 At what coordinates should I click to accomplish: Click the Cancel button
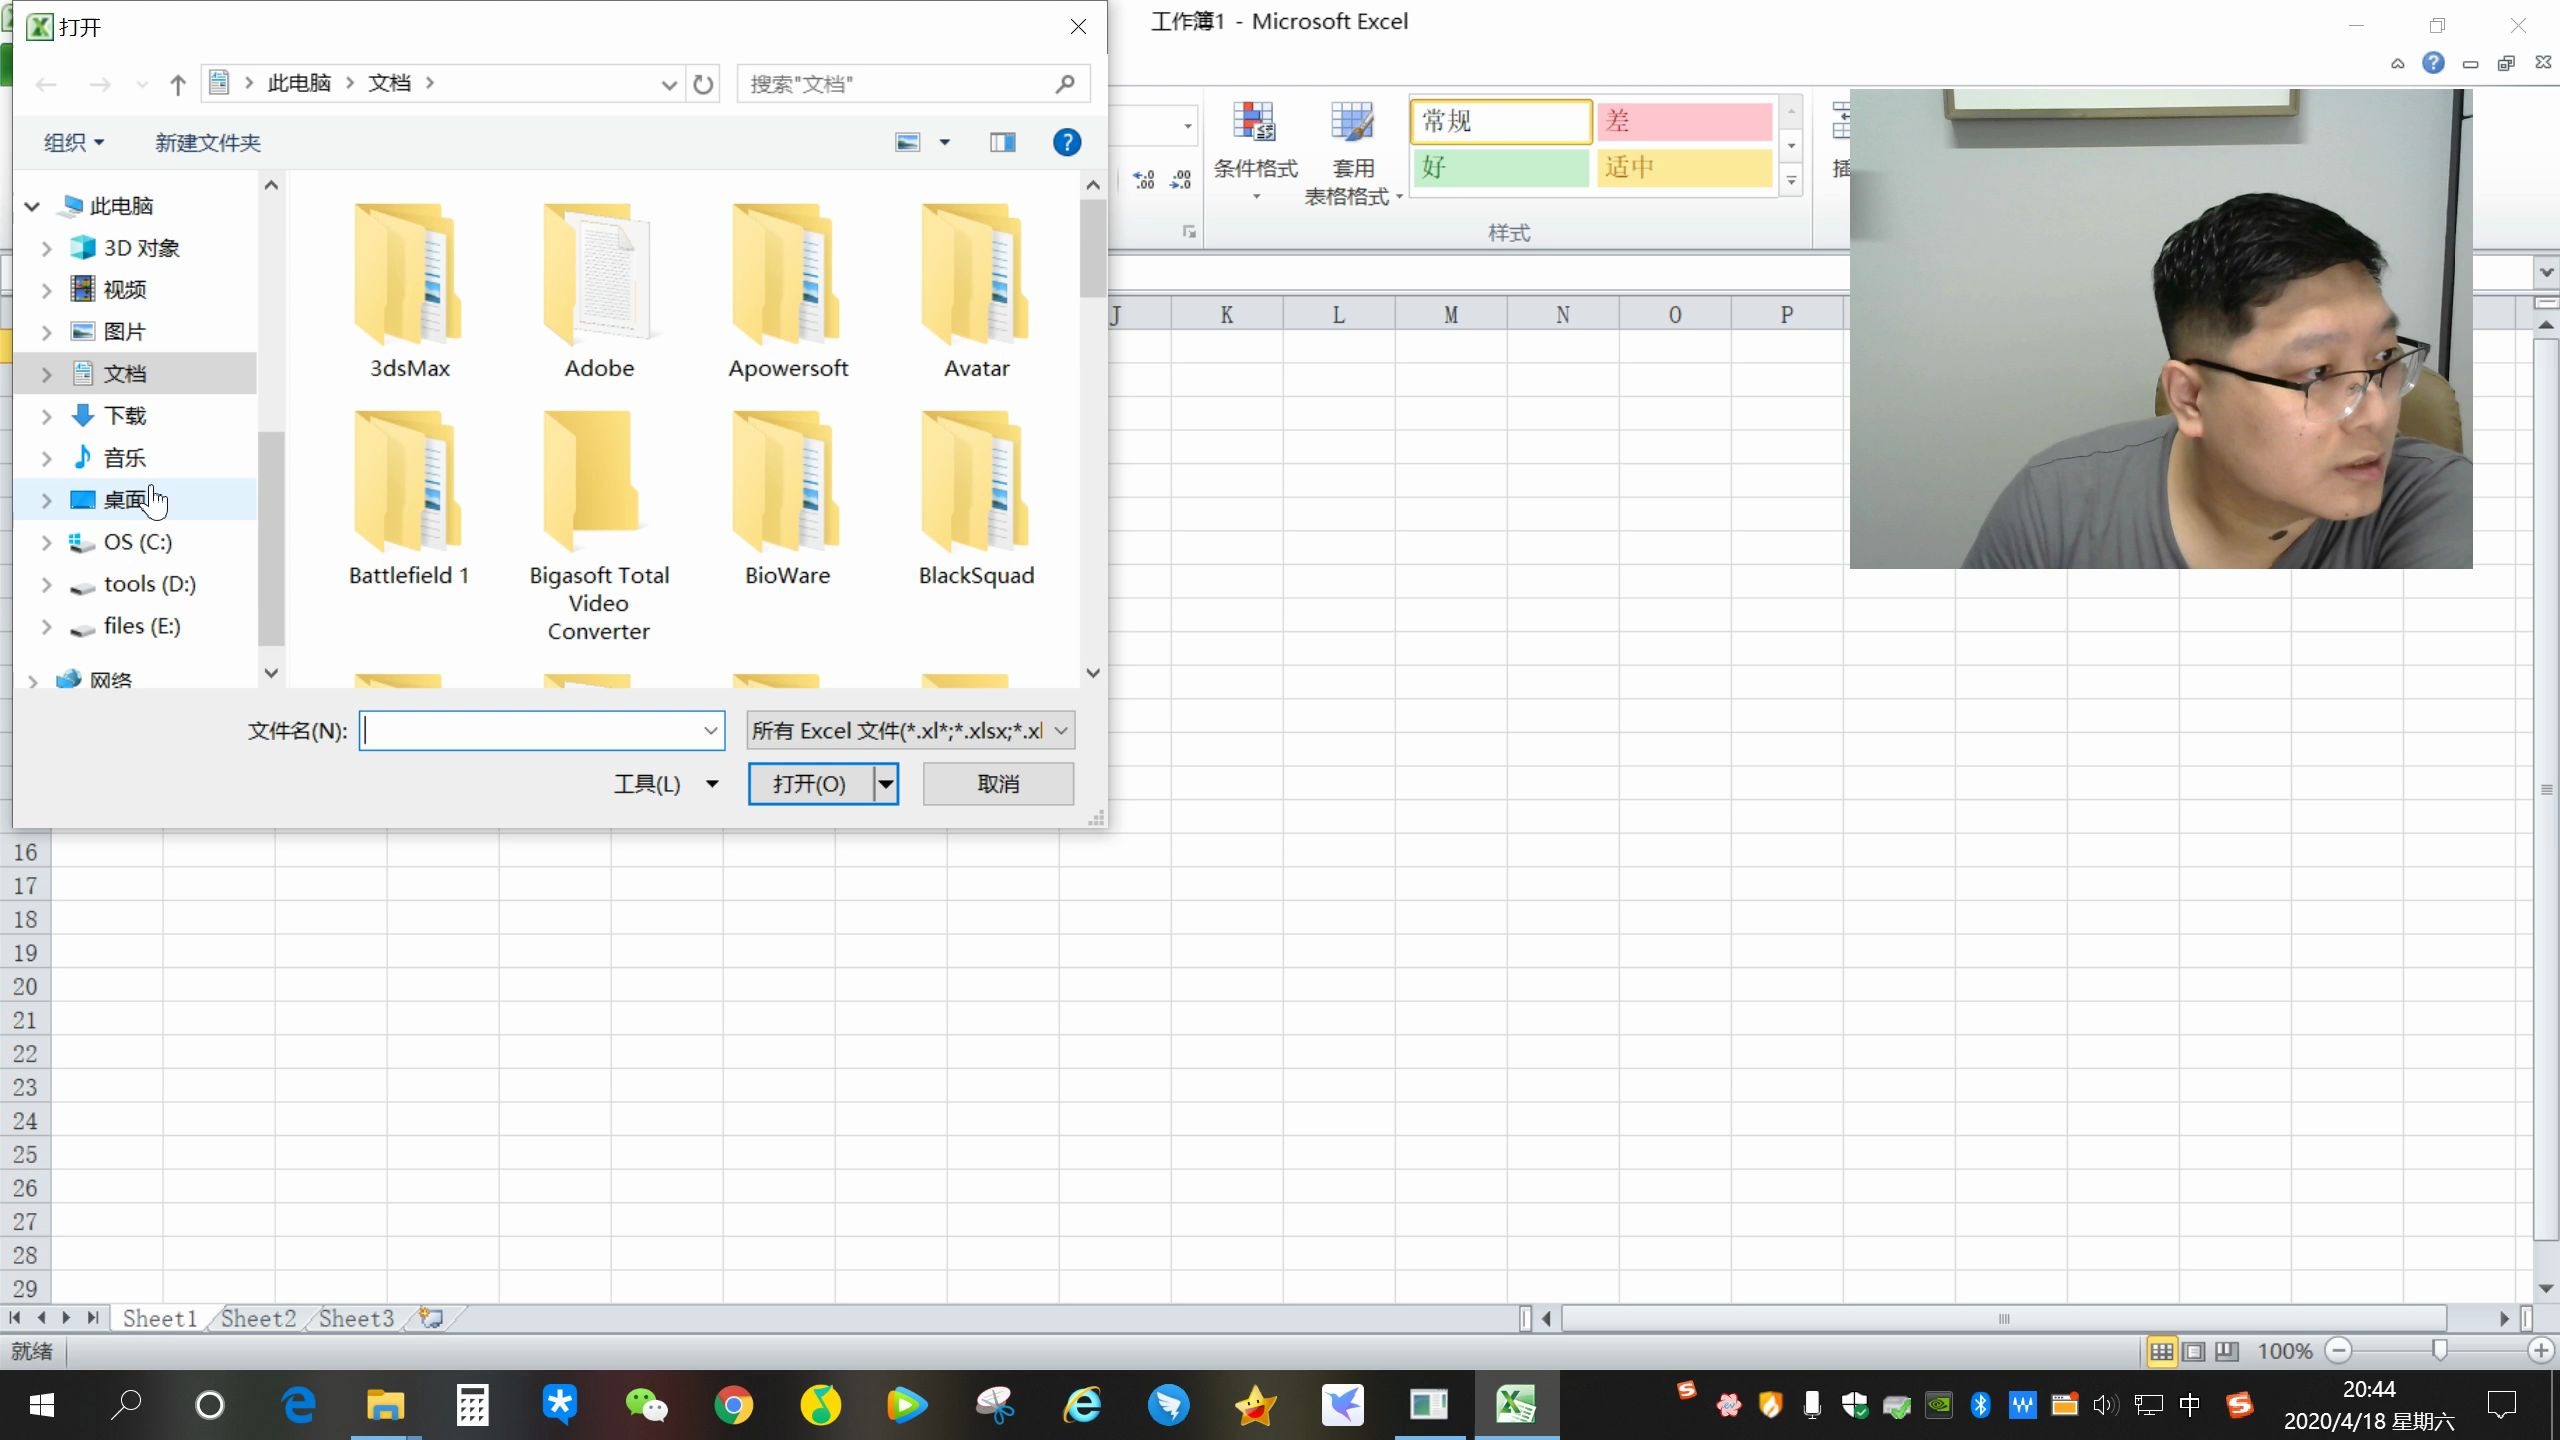coord(998,784)
